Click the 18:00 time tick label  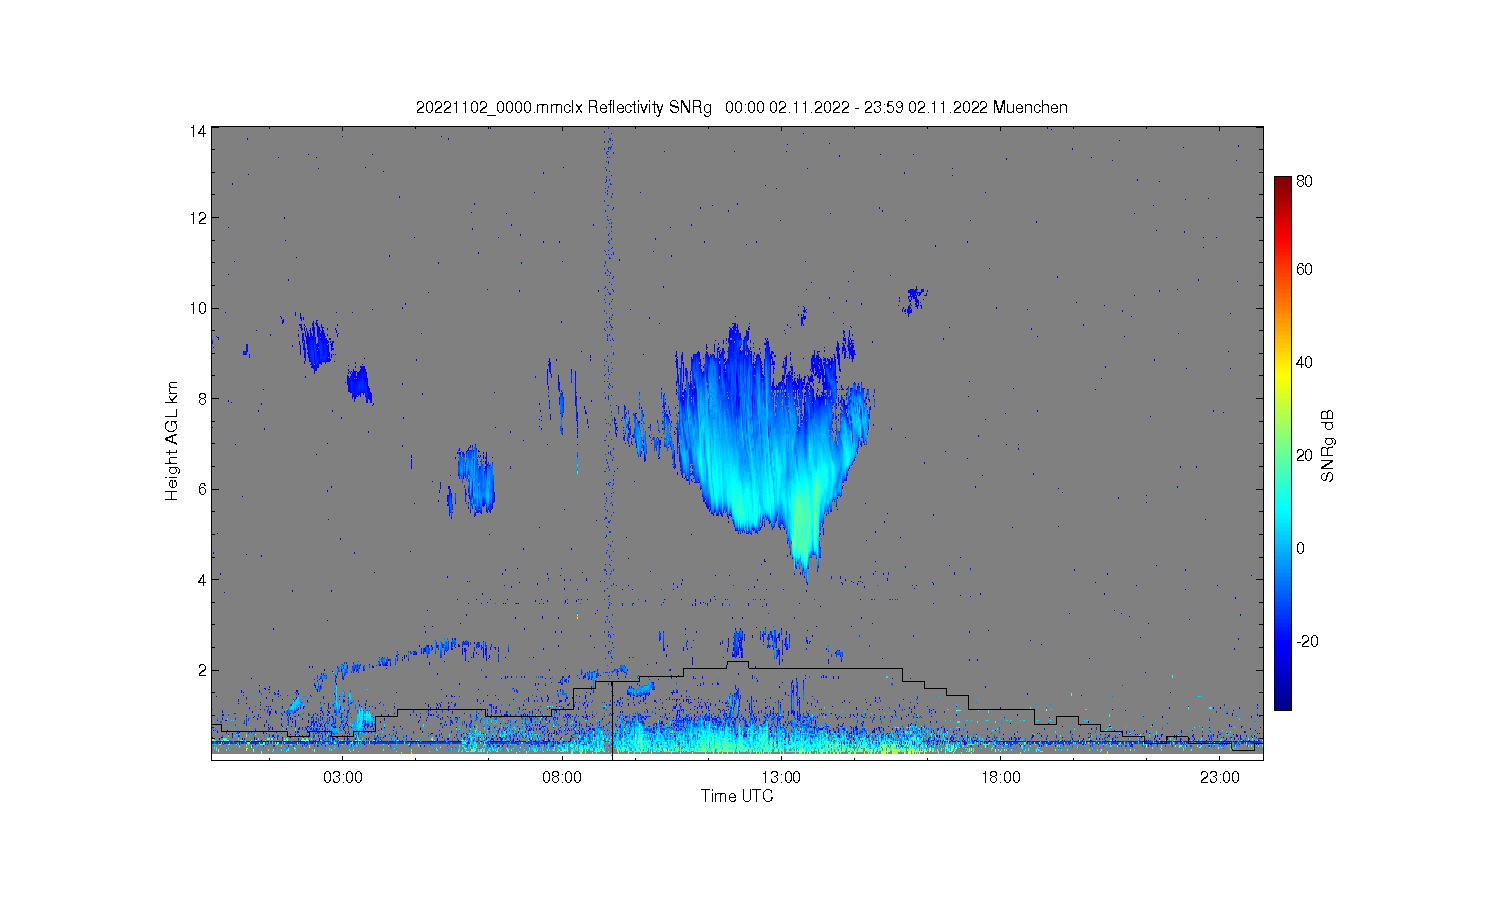pos(1001,777)
